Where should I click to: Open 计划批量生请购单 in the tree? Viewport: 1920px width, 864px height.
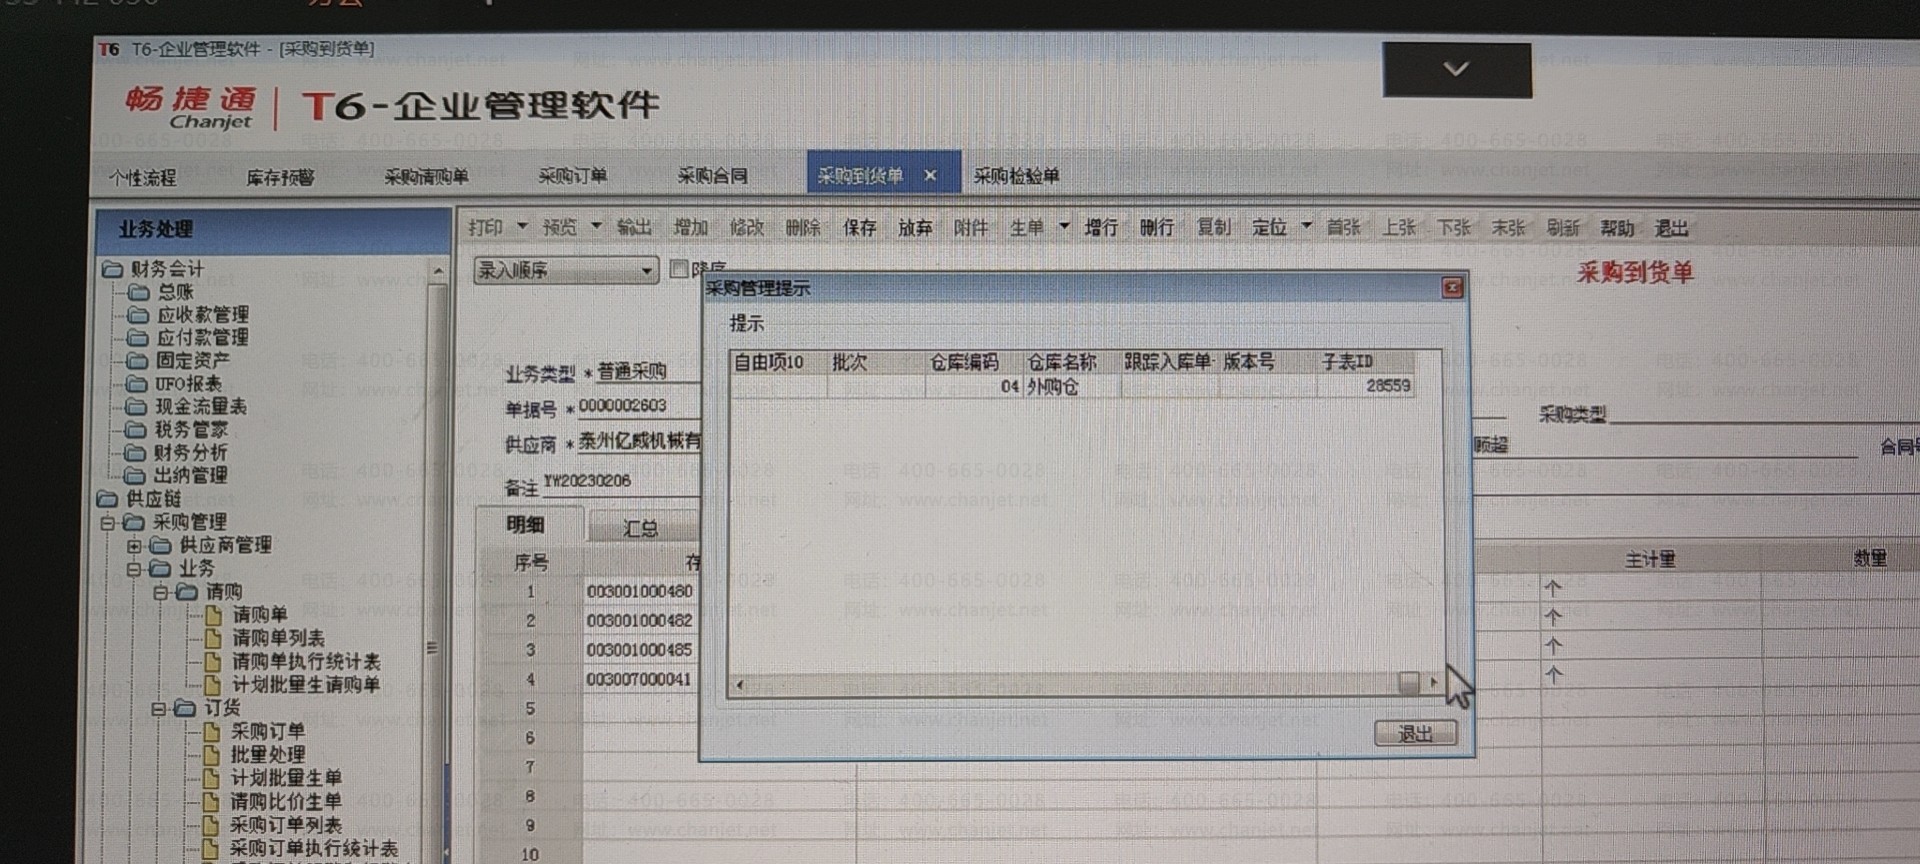click(305, 685)
